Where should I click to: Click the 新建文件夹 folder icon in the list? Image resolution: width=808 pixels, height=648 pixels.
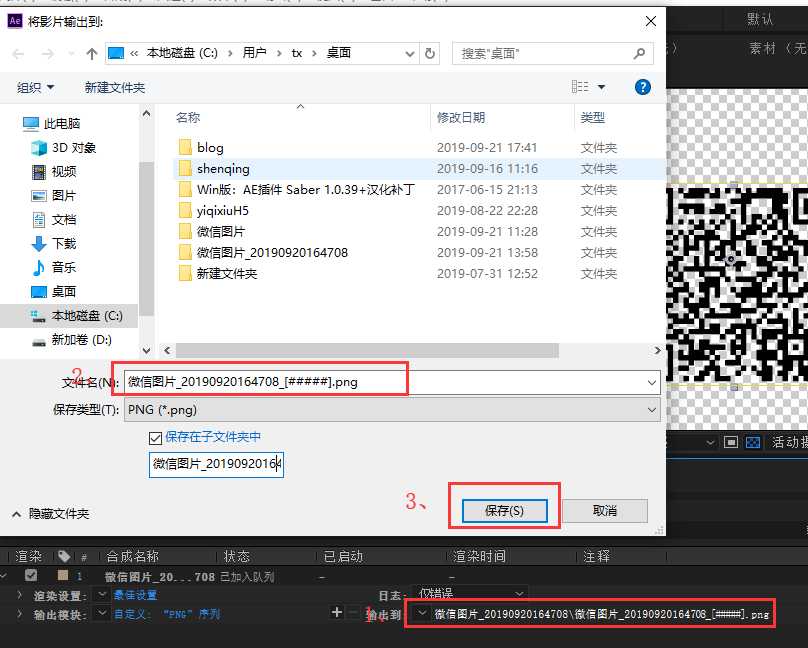coord(185,273)
